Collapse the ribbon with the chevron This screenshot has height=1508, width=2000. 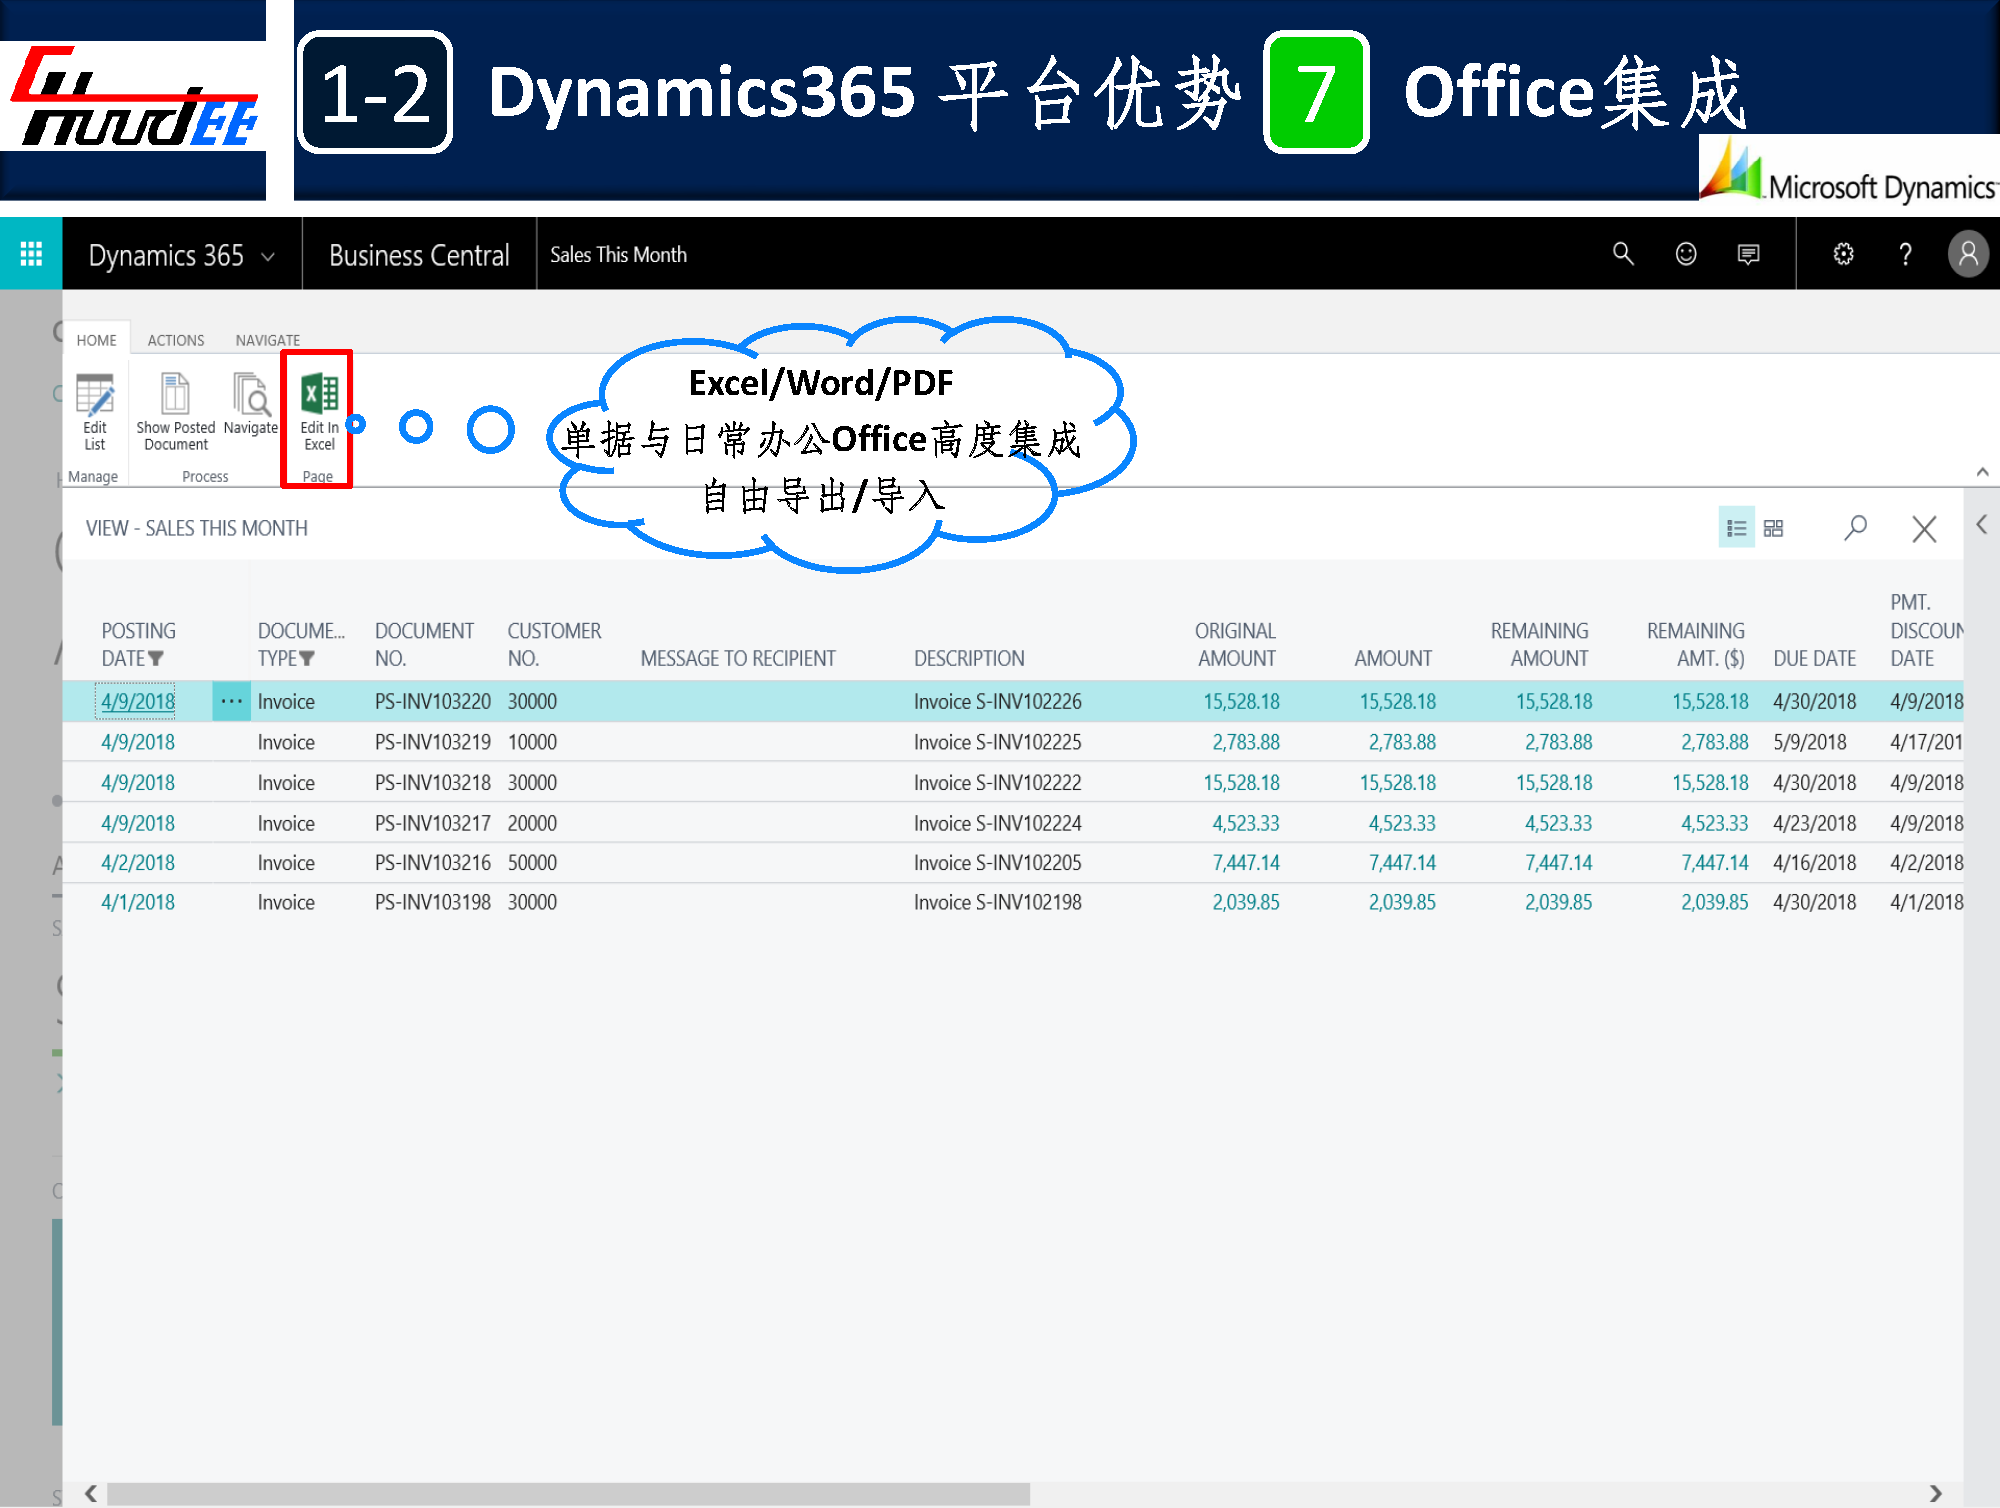pos(1982,472)
